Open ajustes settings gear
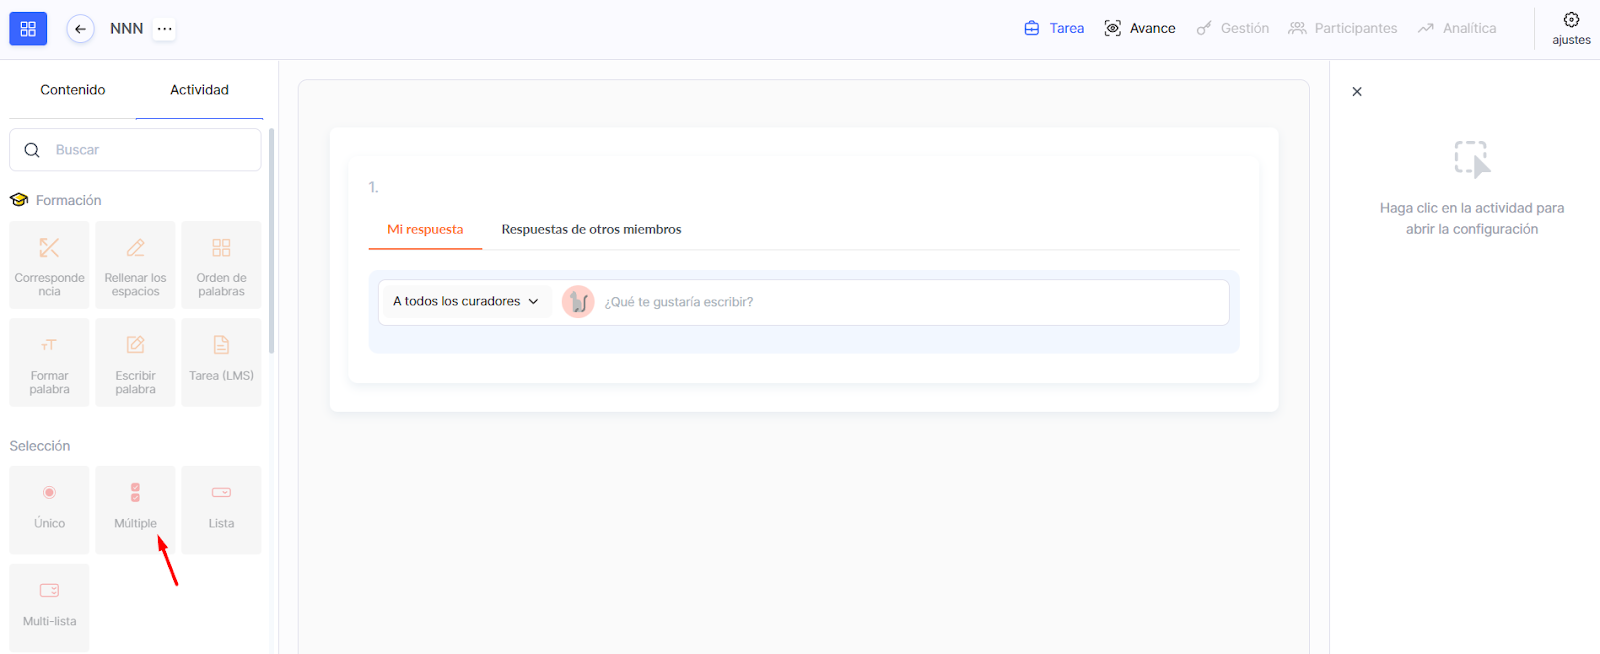 tap(1571, 28)
